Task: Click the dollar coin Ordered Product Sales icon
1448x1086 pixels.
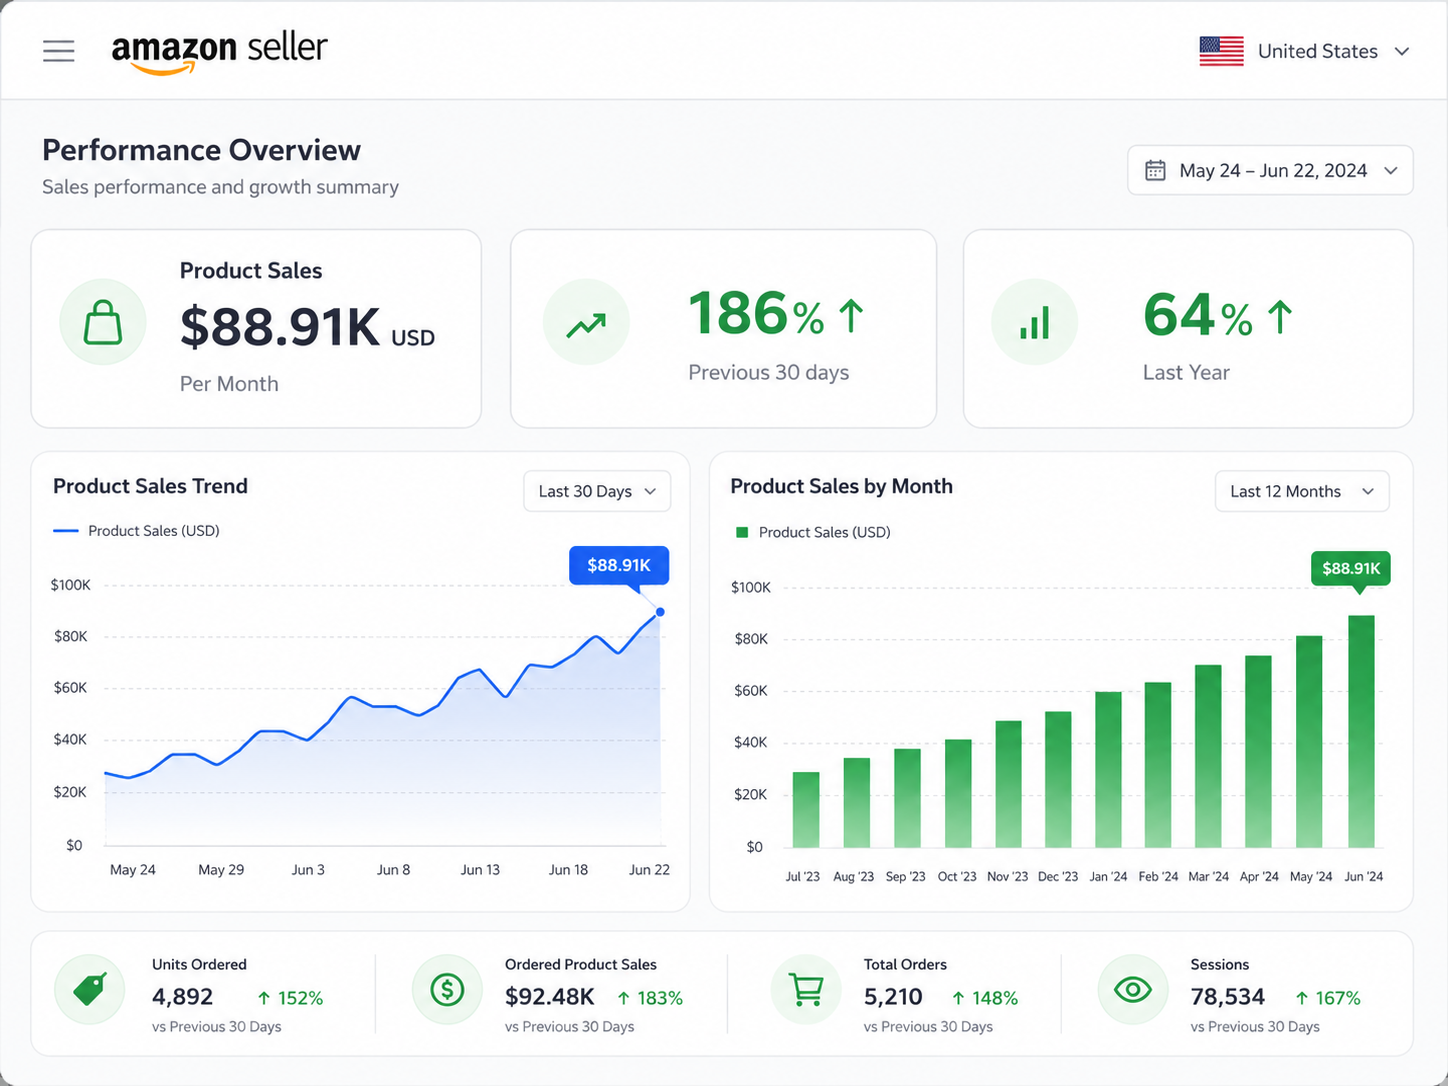Action: (447, 990)
